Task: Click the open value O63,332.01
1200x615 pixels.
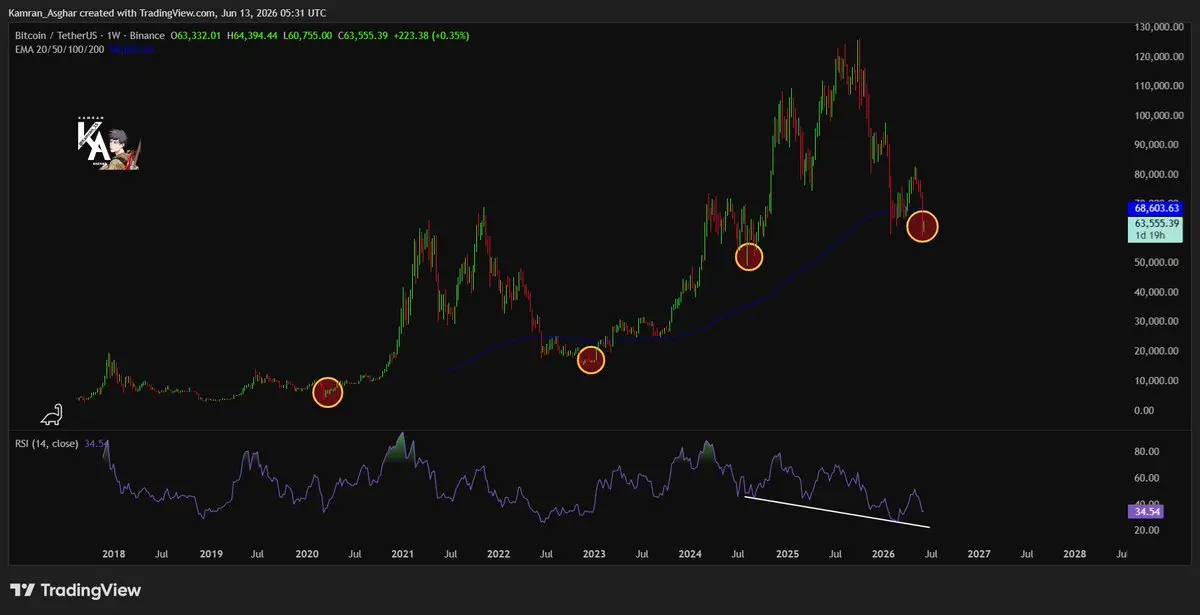Action: coord(198,35)
